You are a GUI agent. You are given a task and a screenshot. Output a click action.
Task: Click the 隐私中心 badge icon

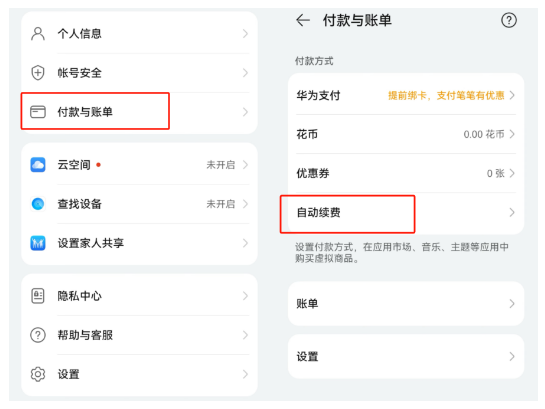pos(38,296)
